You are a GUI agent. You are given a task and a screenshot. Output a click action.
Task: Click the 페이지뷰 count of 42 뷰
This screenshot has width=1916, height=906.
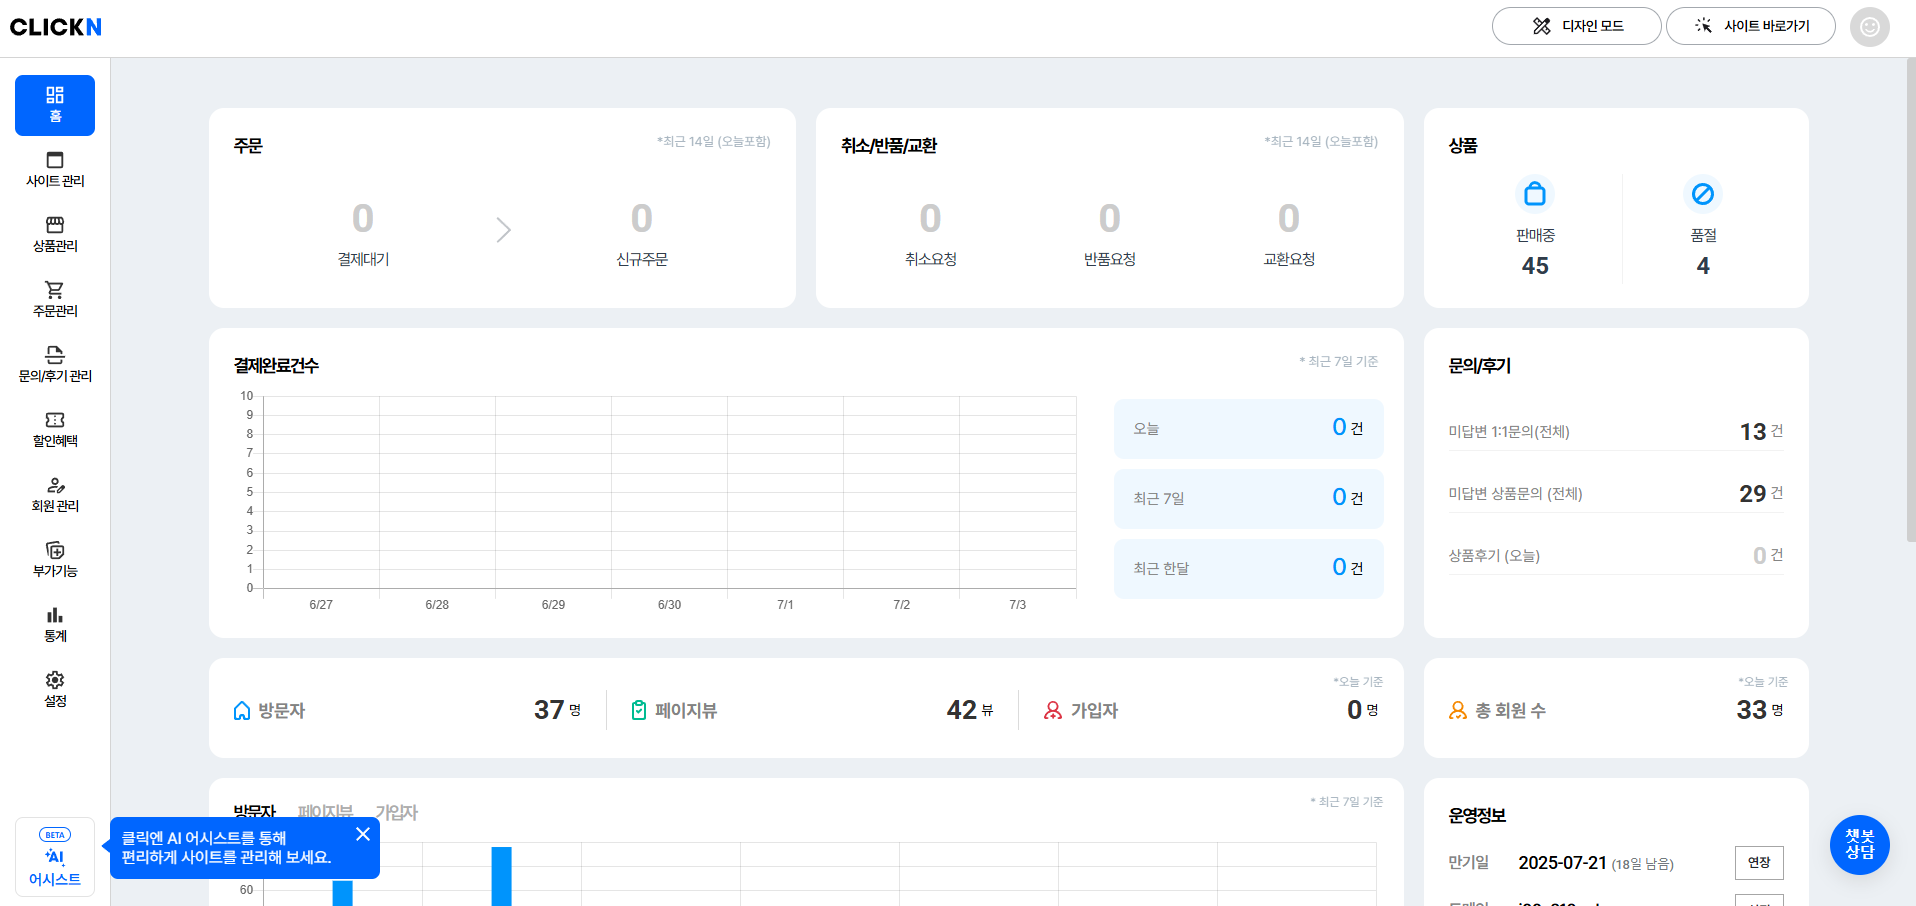[x=970, y=710]
